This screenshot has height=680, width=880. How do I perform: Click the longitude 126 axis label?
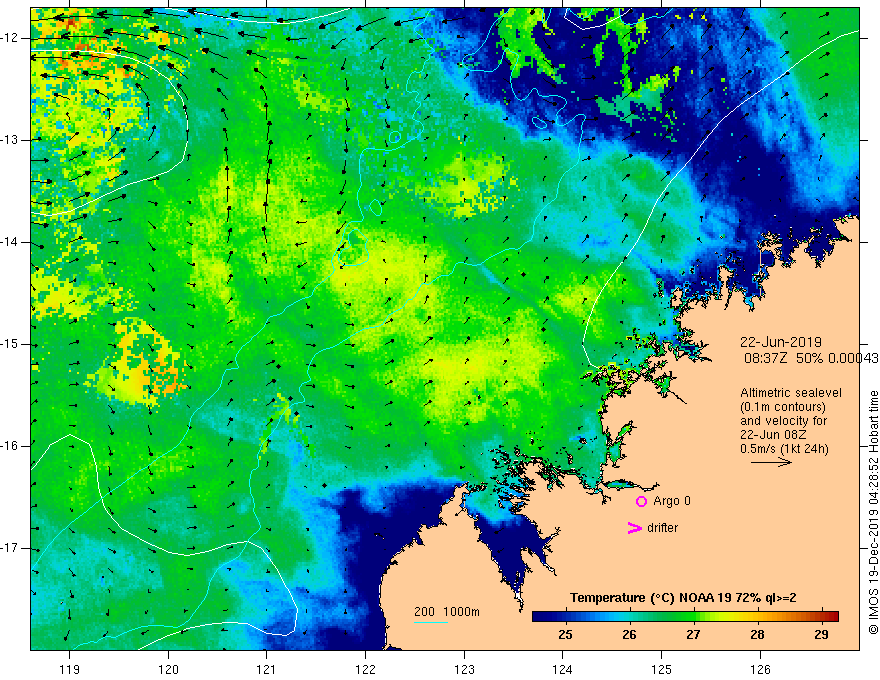760,669
